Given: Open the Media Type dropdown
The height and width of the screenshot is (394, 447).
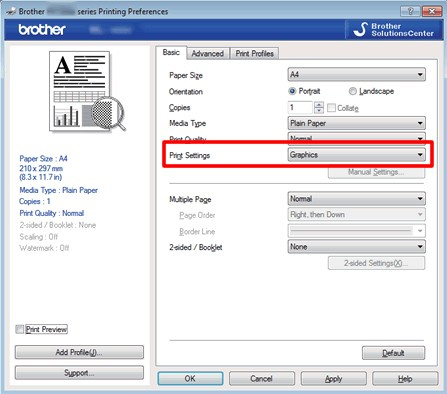Looking at the screenshot, I should 356,123.
